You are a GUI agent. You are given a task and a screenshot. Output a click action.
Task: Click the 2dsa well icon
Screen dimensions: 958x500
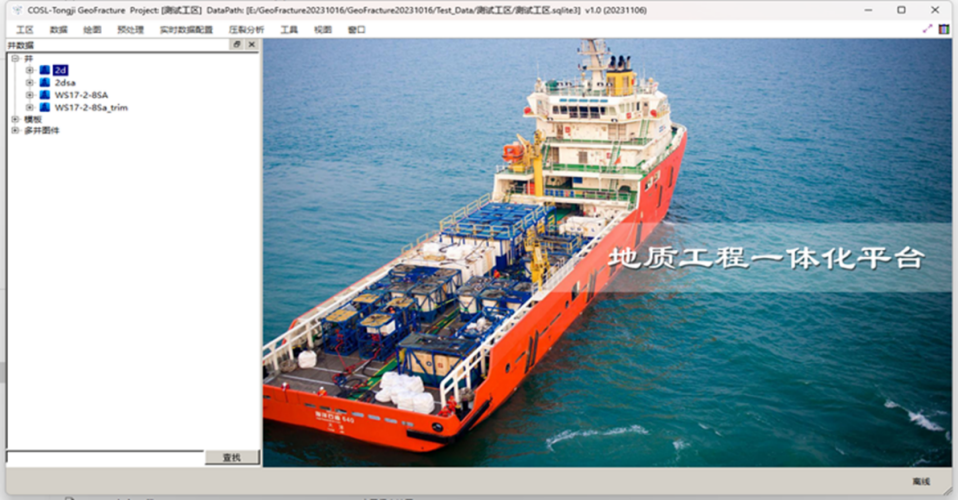click(44, 82)
